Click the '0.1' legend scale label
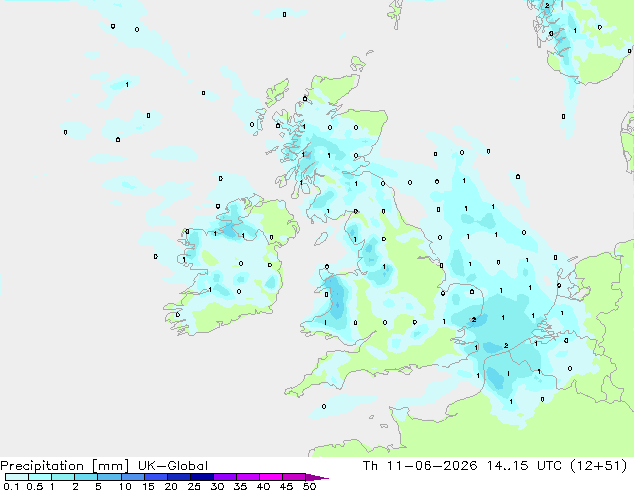The height and width of the screenshot is (490, 634). [x=11, y=486]
